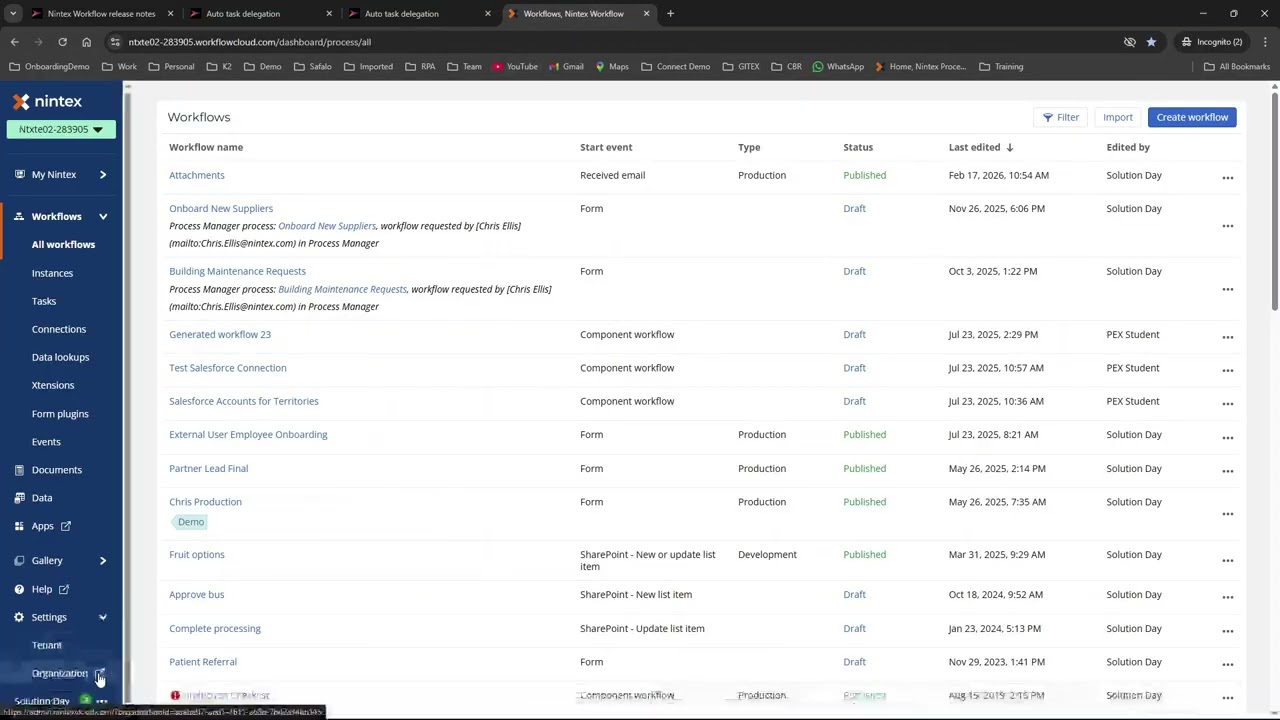
Task: Open actions menu for Test Salesforce Connection row
Action: [x=1227, y=370]
